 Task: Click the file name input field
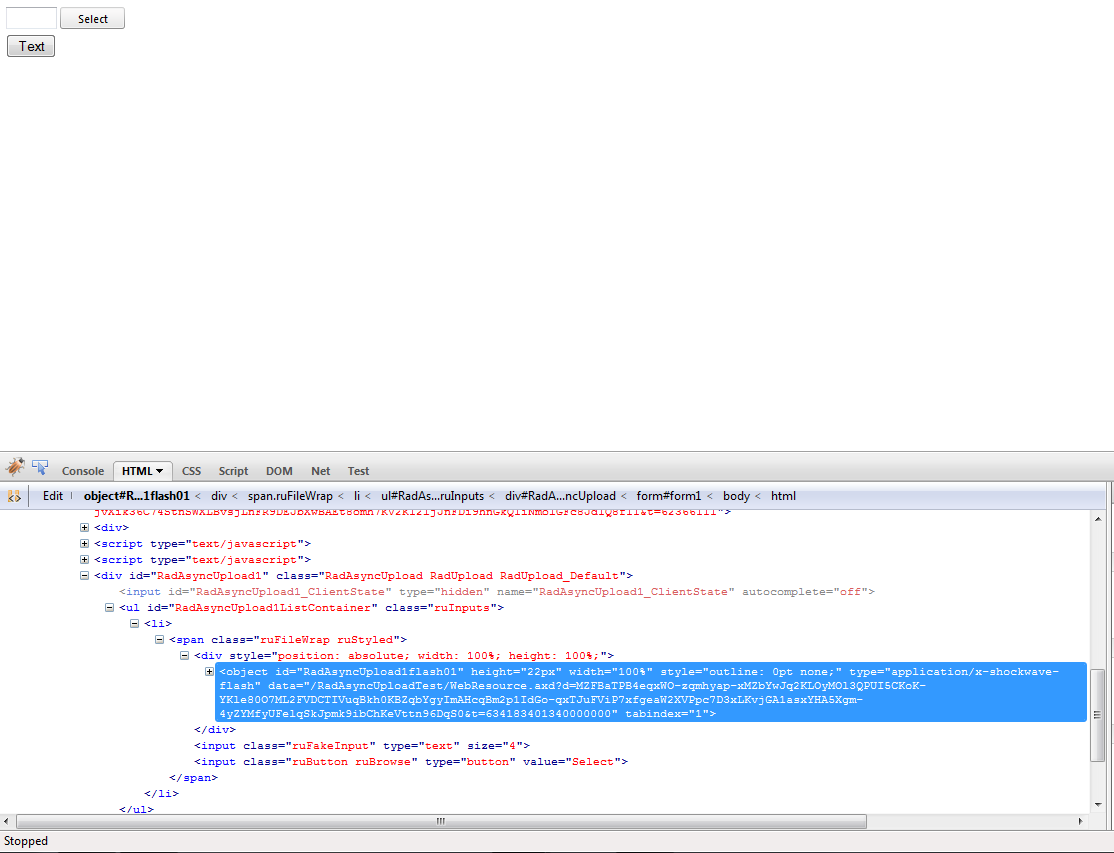coord(31,18)
